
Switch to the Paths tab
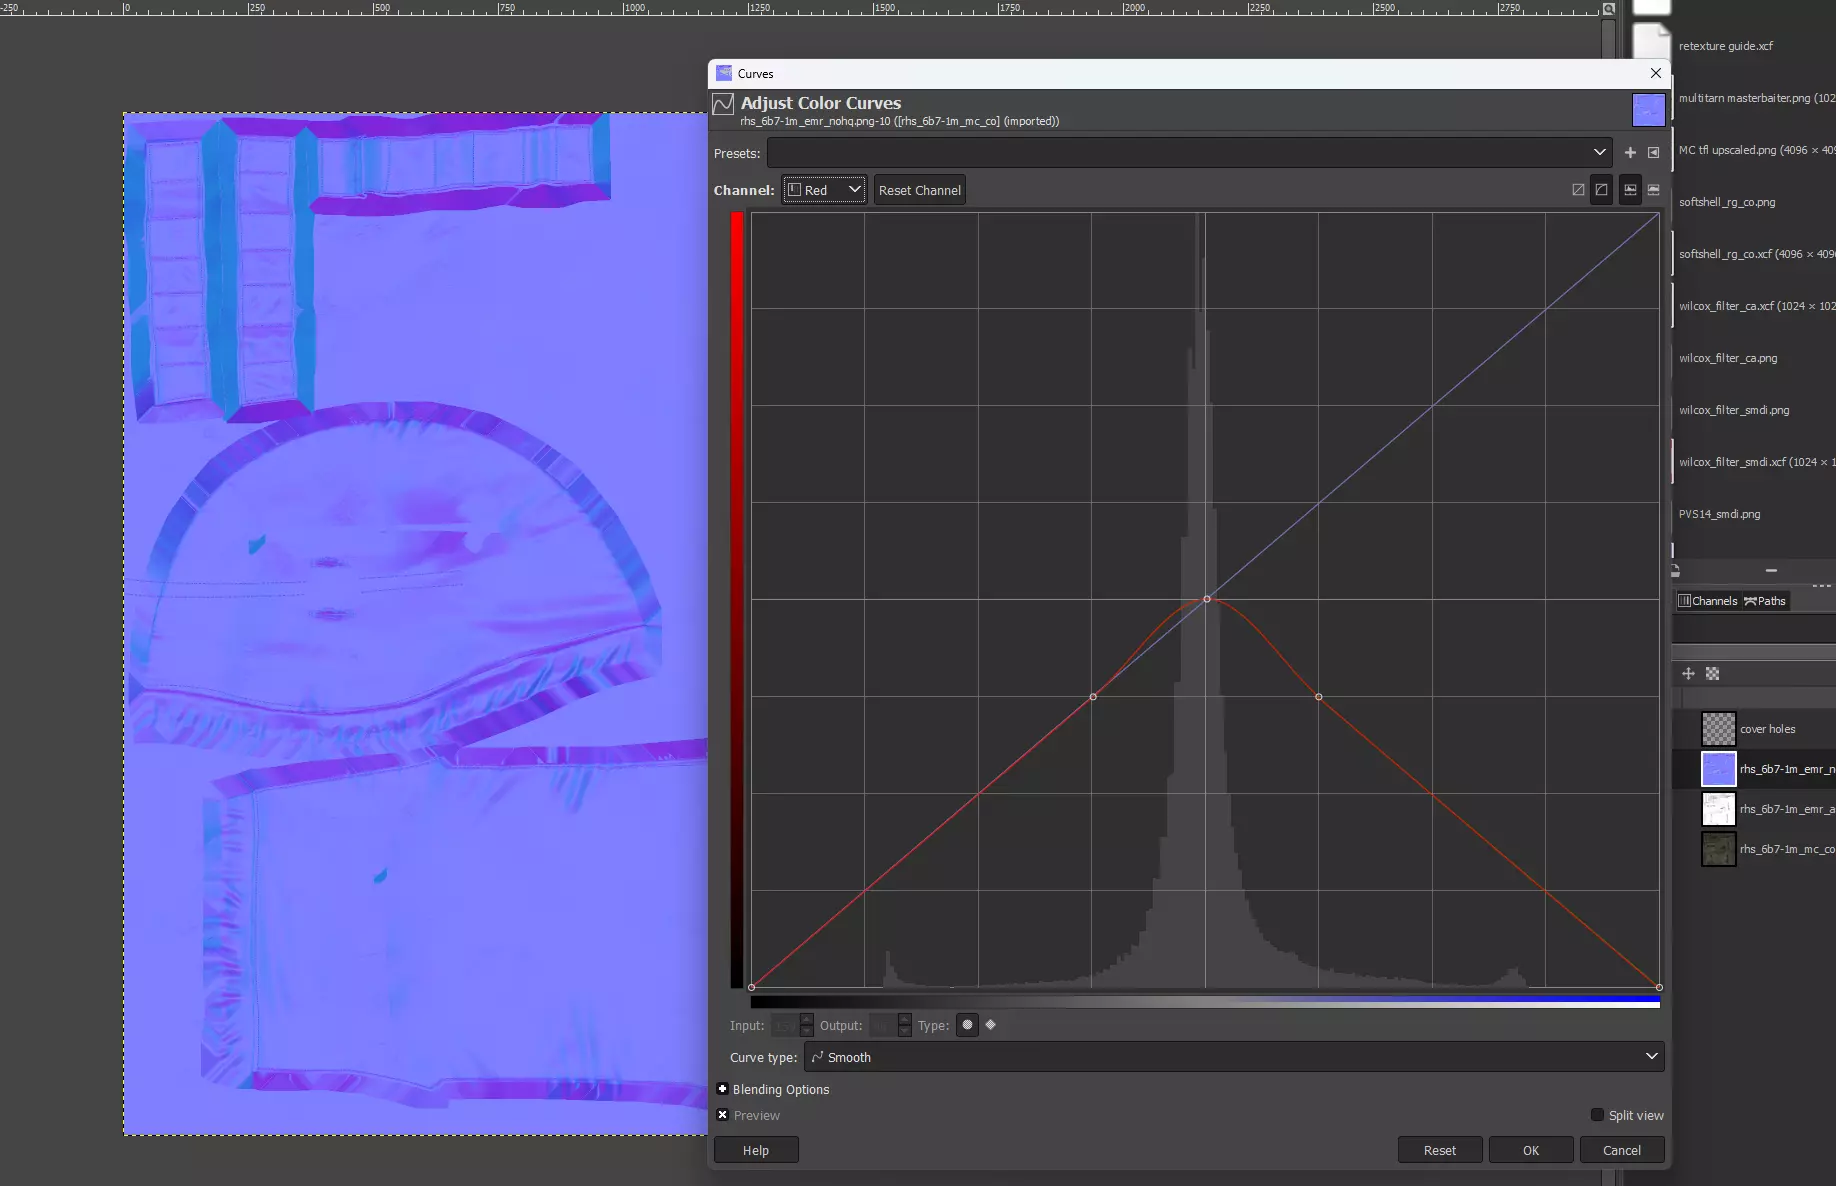pos(1765,601)
